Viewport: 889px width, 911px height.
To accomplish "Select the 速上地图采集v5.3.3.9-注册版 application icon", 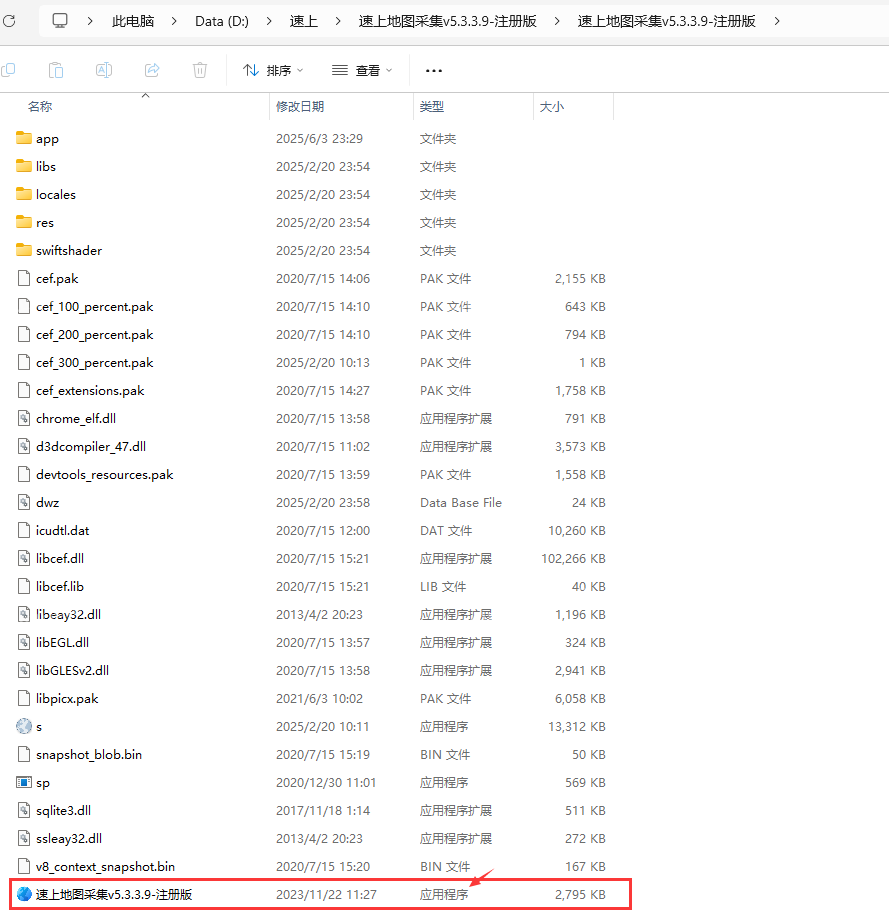I will point(24,894).
